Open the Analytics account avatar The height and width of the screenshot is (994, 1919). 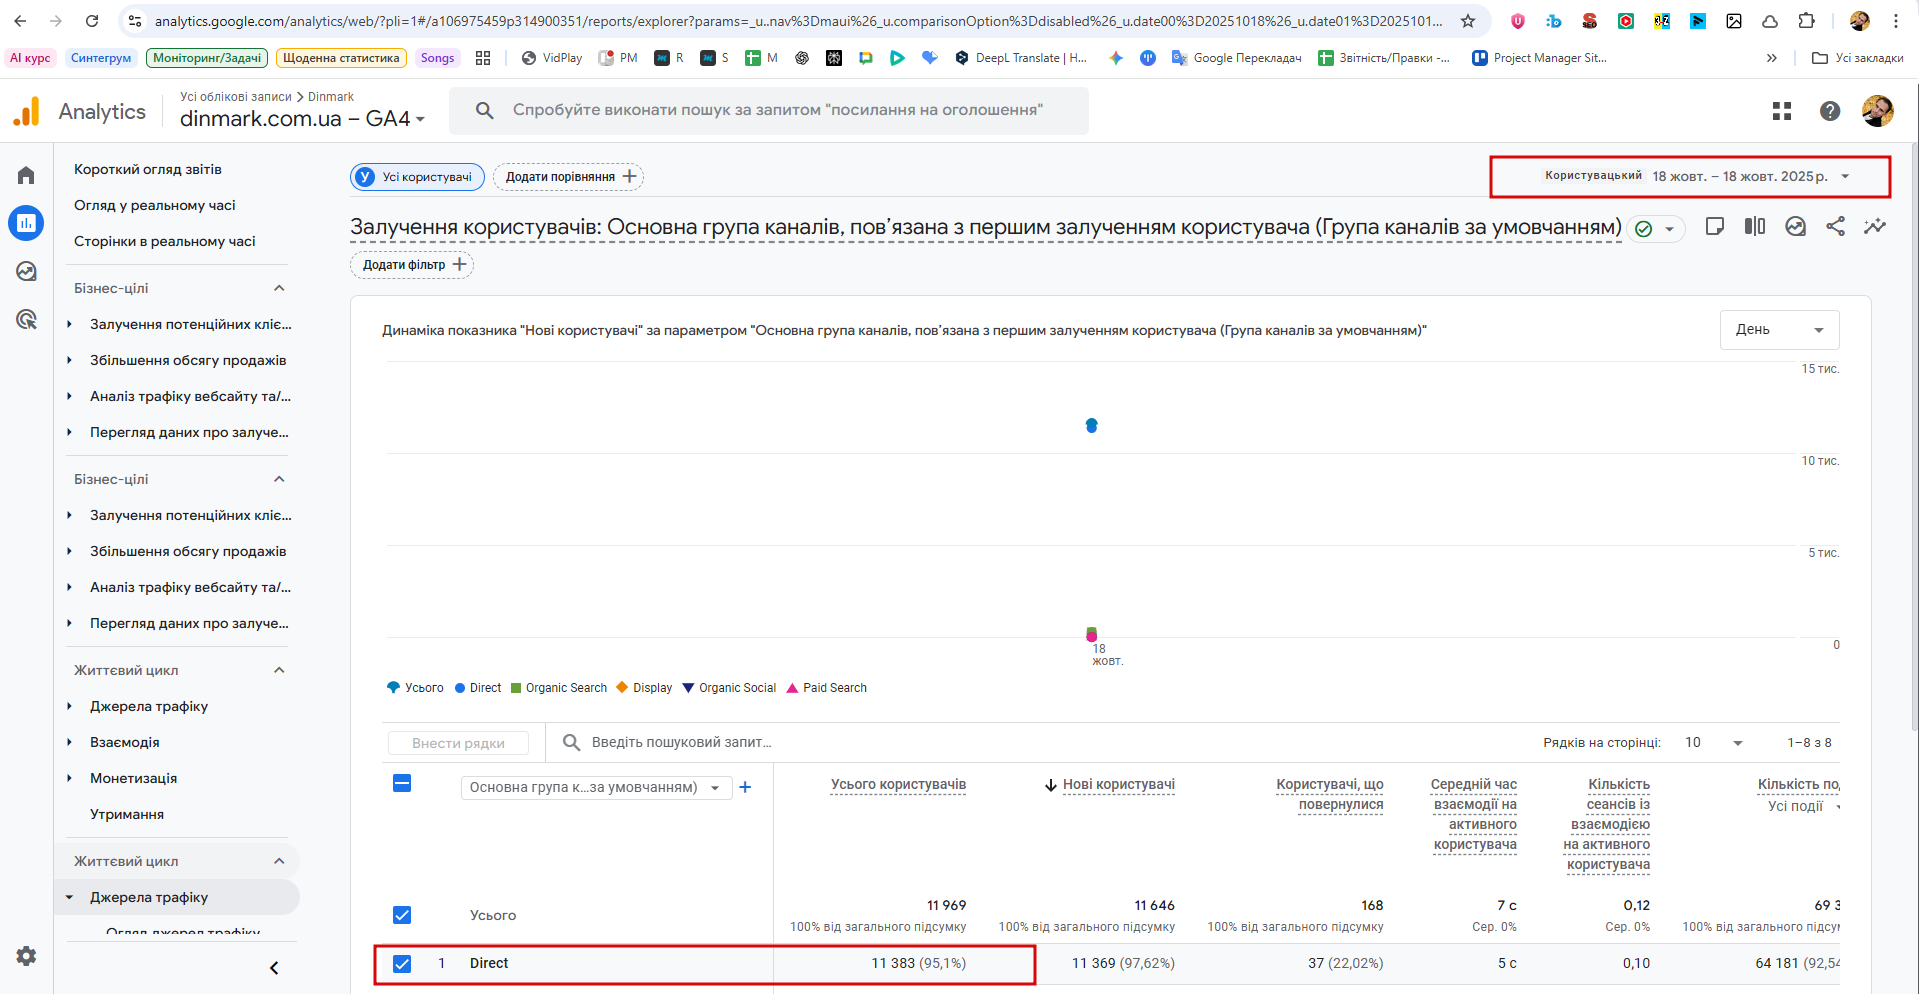click(1878, 111)
